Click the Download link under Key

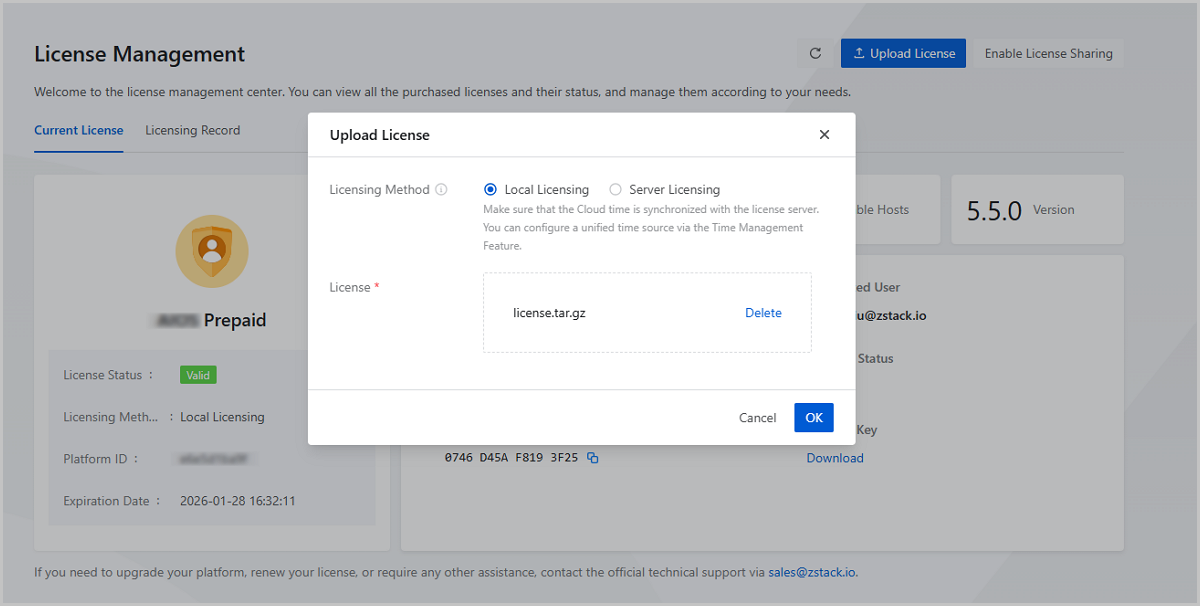pyautogui.click(x=835, y=458)
